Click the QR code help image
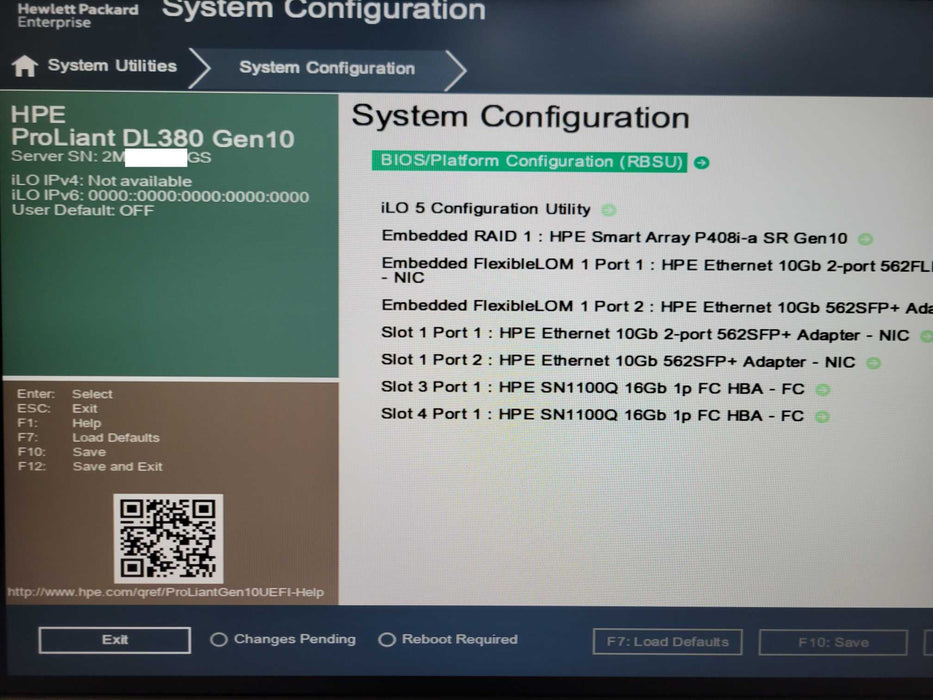 [168, 539]
